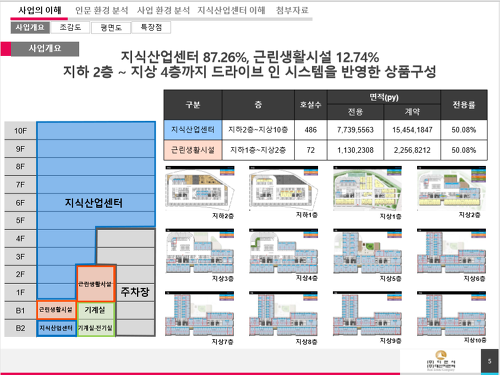Select the 사업개요 sub-tab button
This screenshot has height=375, width=500.
click(30, 27)
